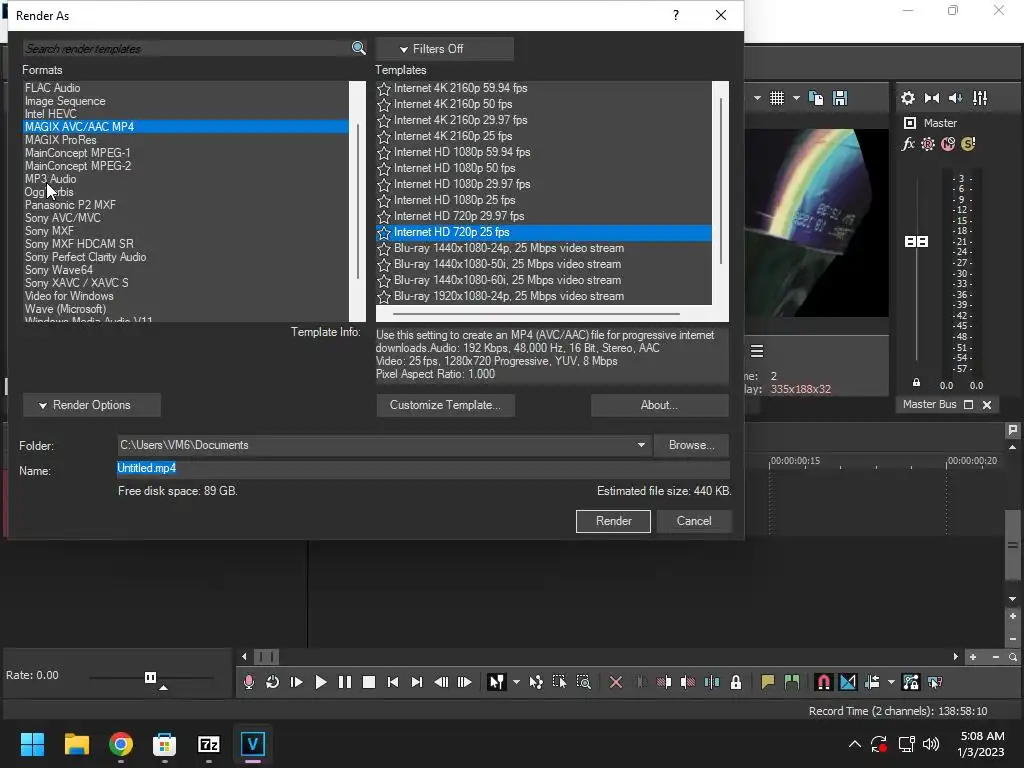Open preview quality dropdown arrow left of grid
The image size is (1024, 768).
(757, 98)
